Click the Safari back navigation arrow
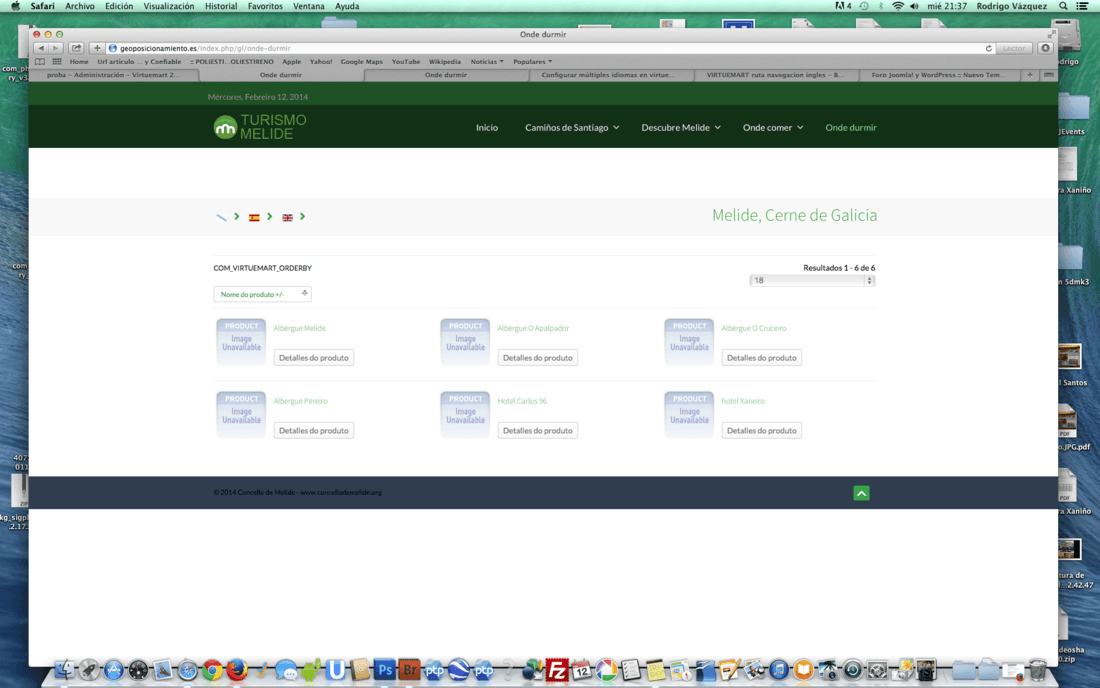1100x688 pixels. pos(41,48)
